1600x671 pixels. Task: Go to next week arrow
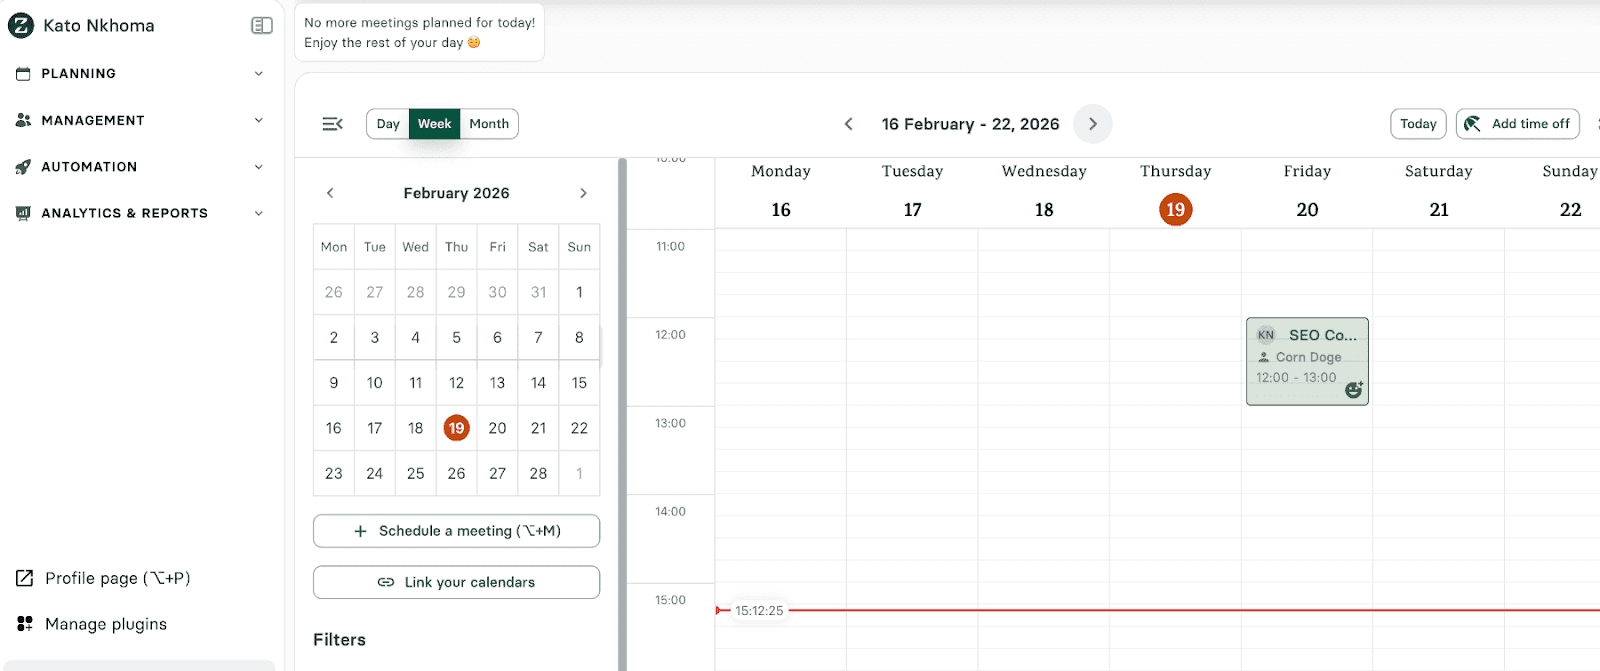(x=1093, y=124)
